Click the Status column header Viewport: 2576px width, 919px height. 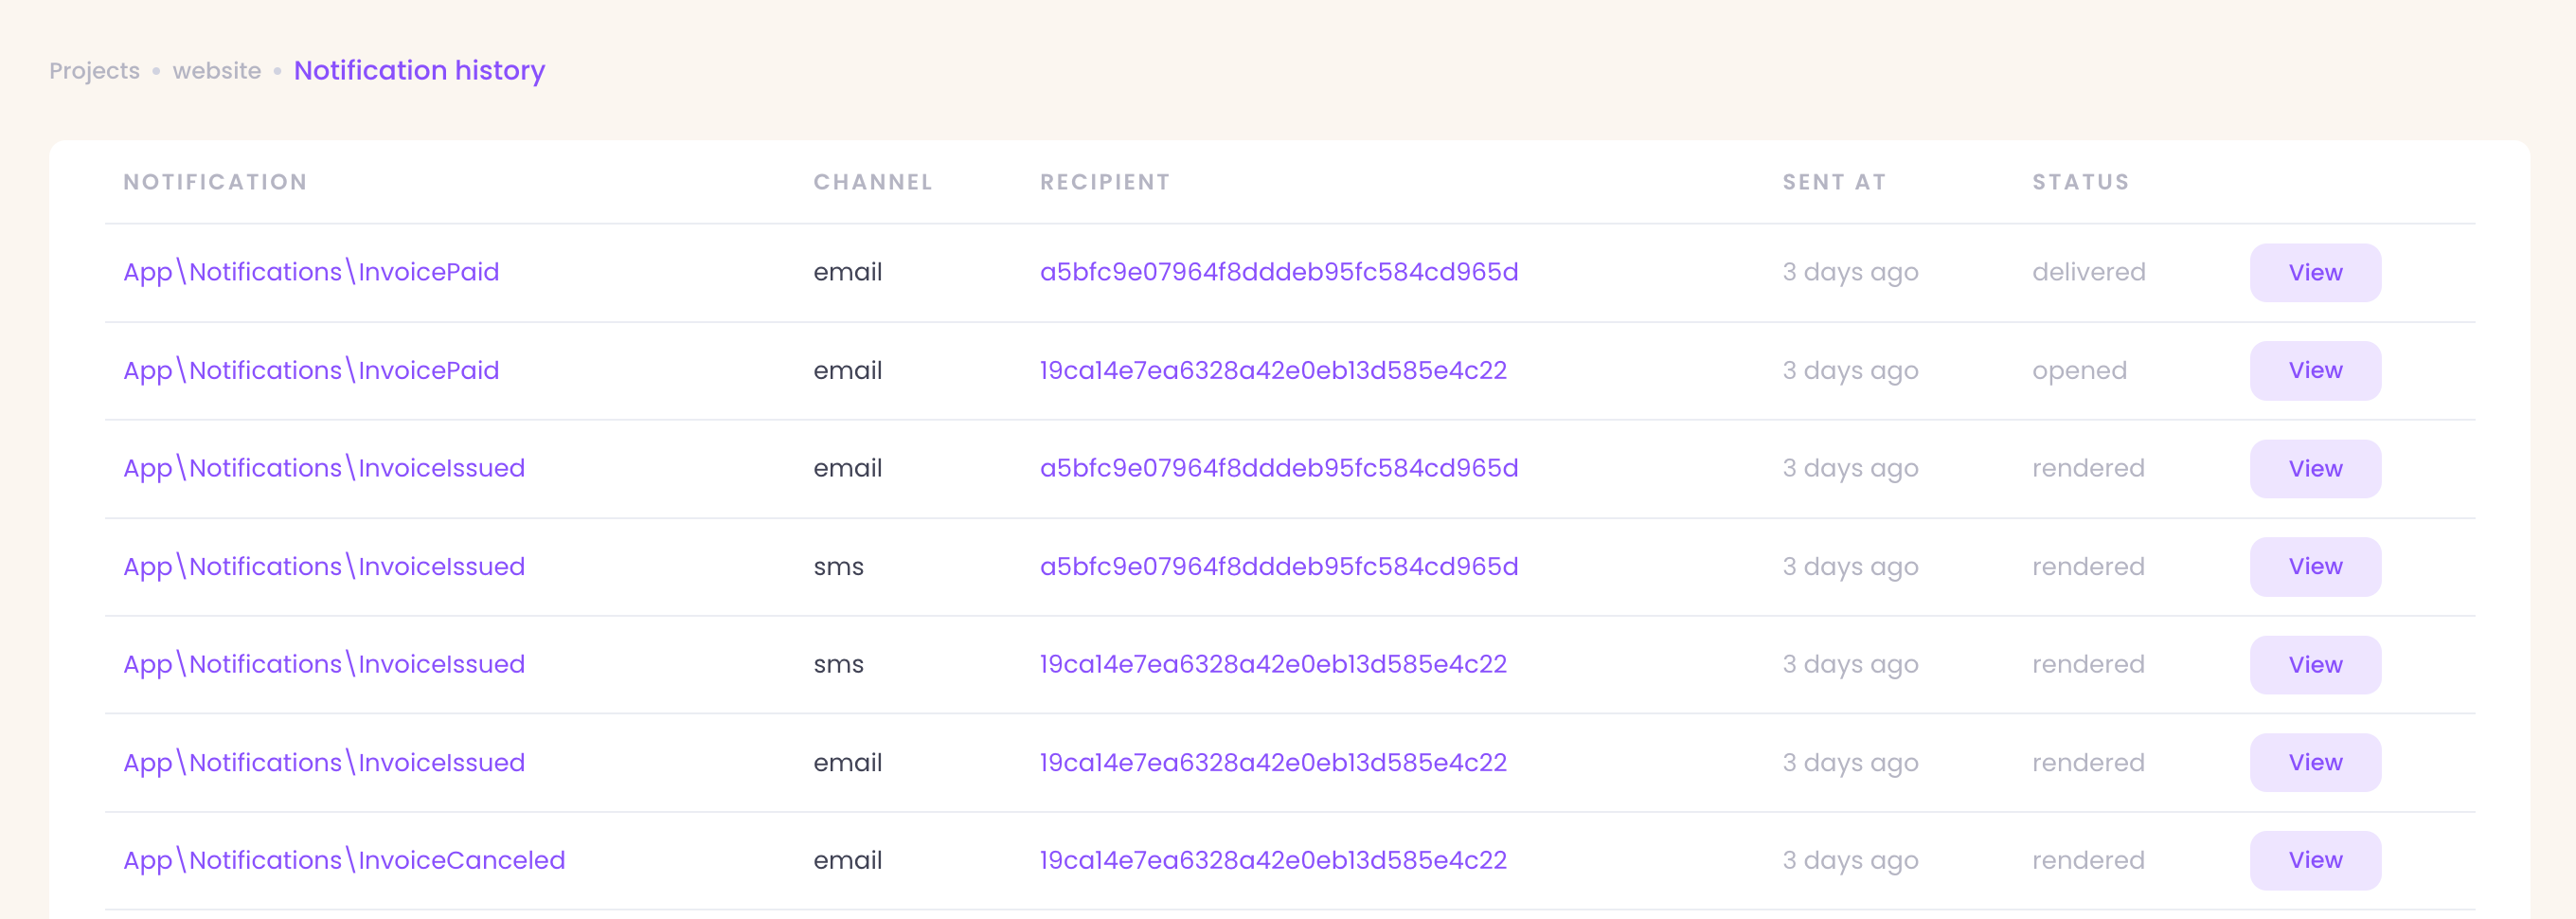click(2080, 182)
